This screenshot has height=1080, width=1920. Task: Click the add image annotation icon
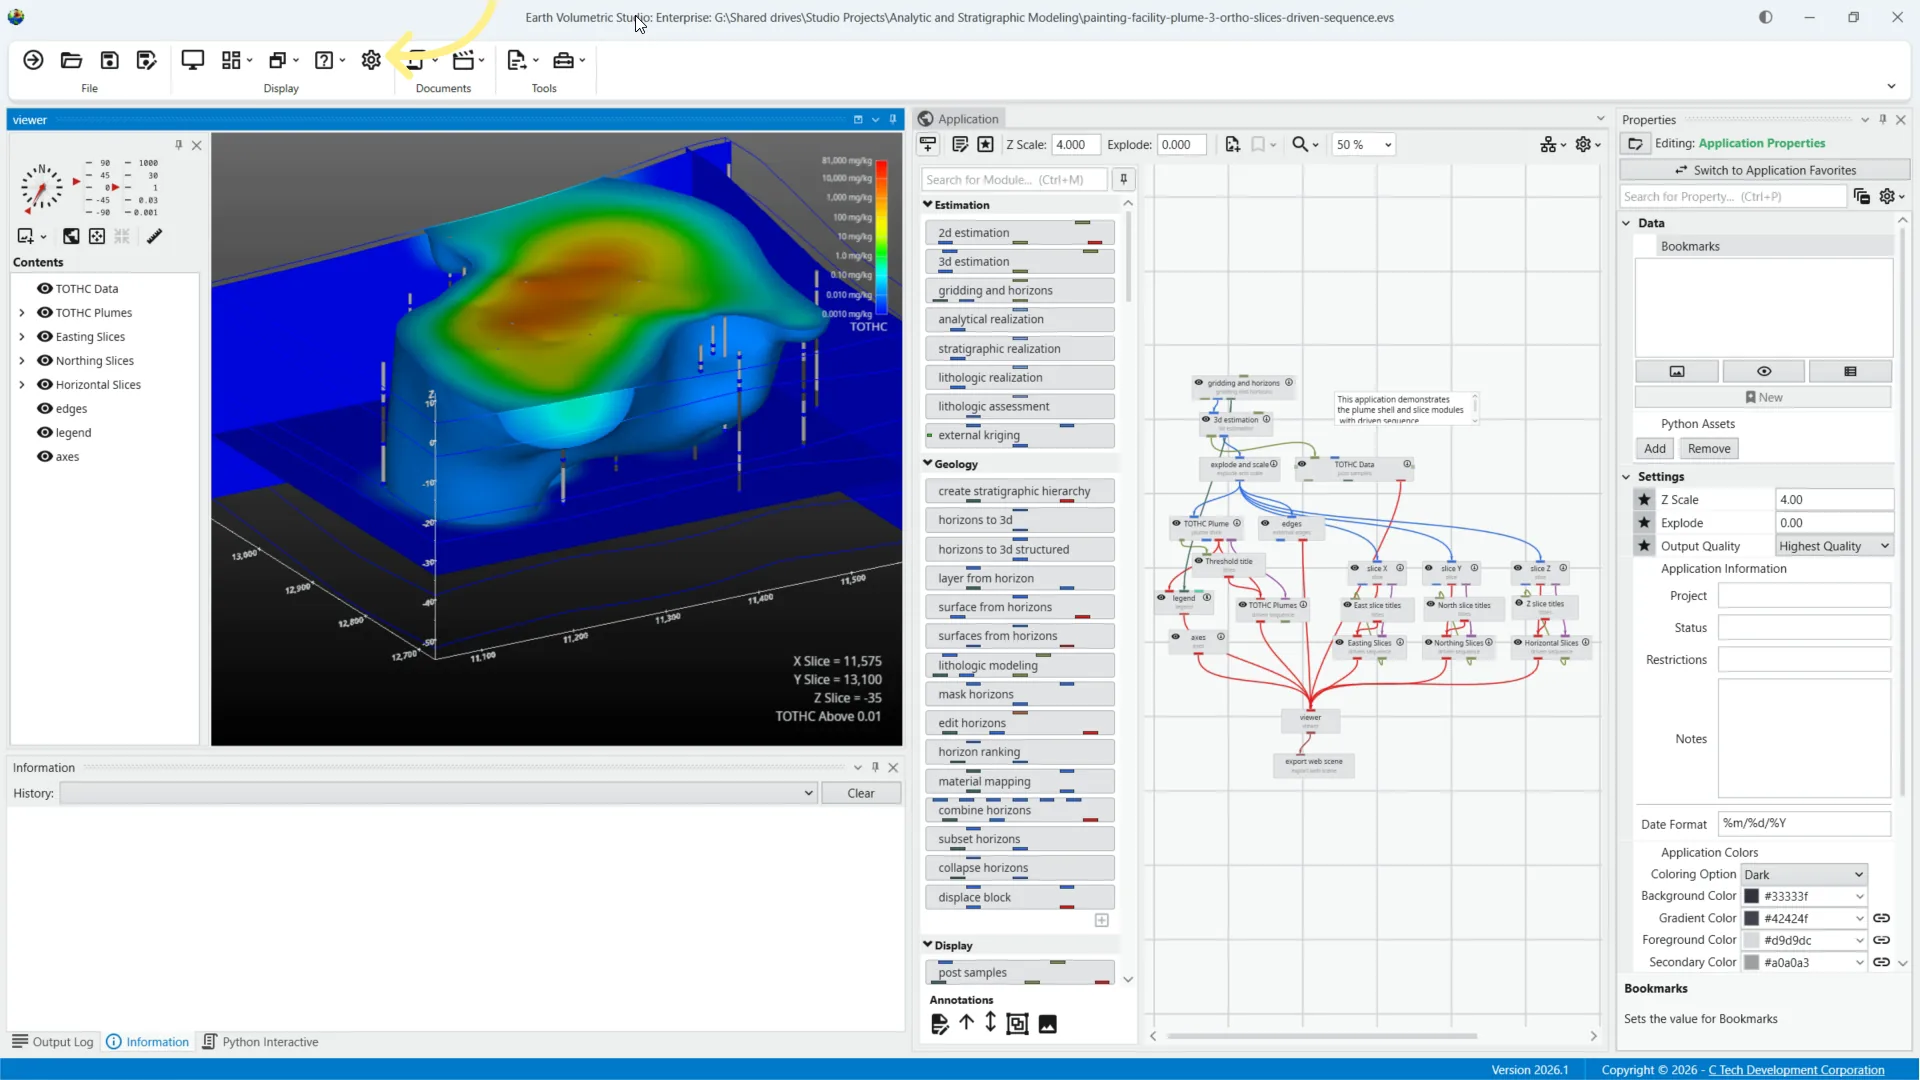tap(1047, 1024)
